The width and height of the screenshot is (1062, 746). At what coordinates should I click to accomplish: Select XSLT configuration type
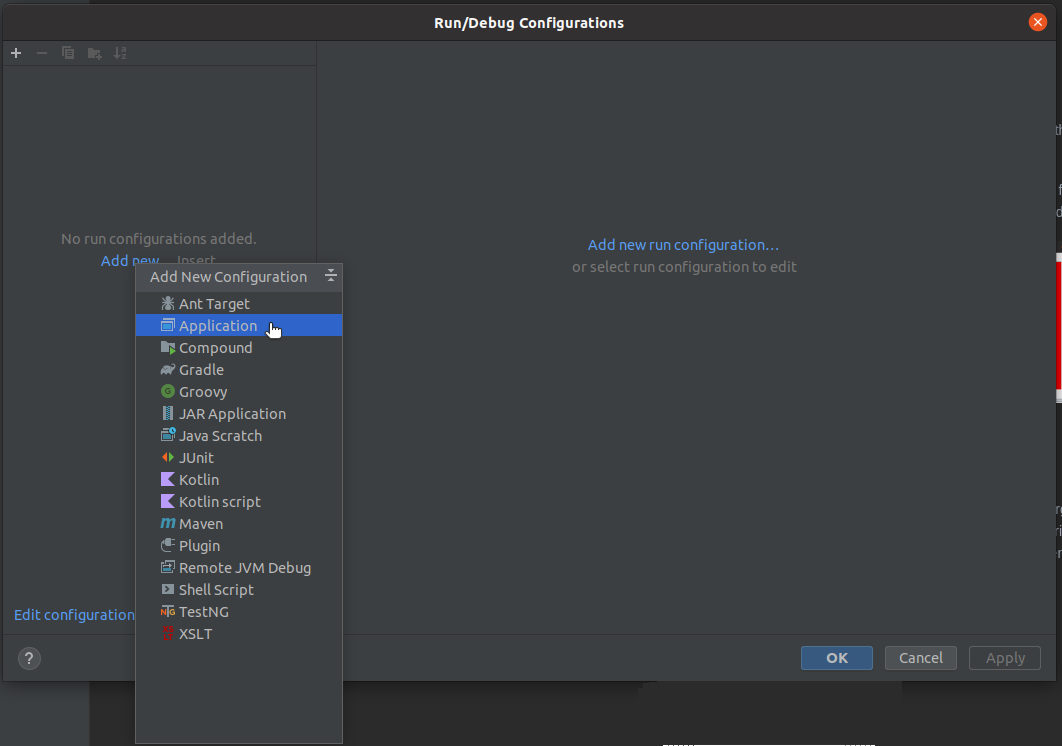[238, 634]
